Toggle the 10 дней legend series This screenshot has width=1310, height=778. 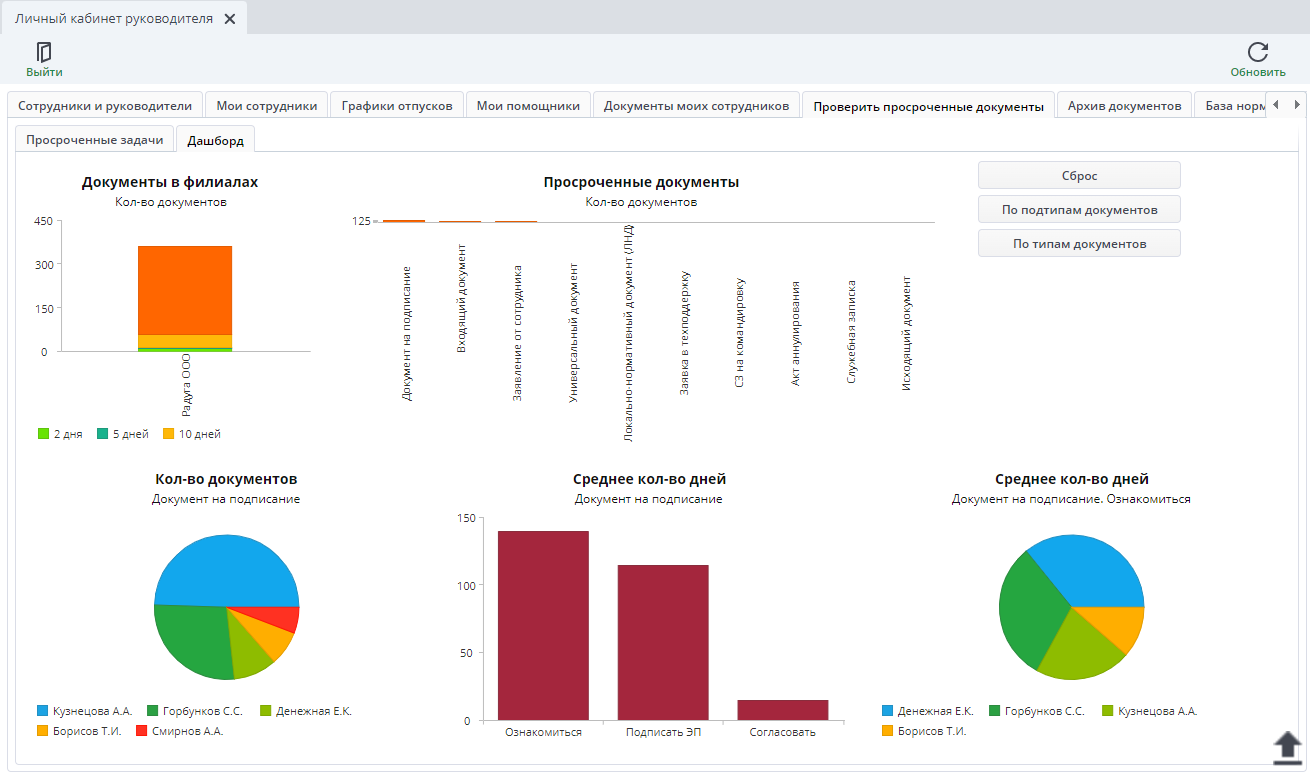(x=191, y=434)
